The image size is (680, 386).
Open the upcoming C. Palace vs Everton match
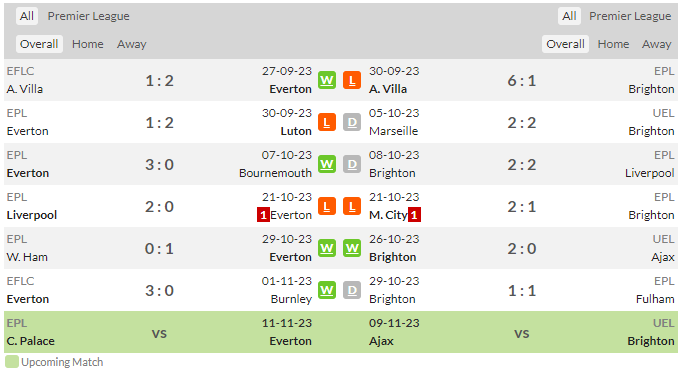click(x=159, y=332)
